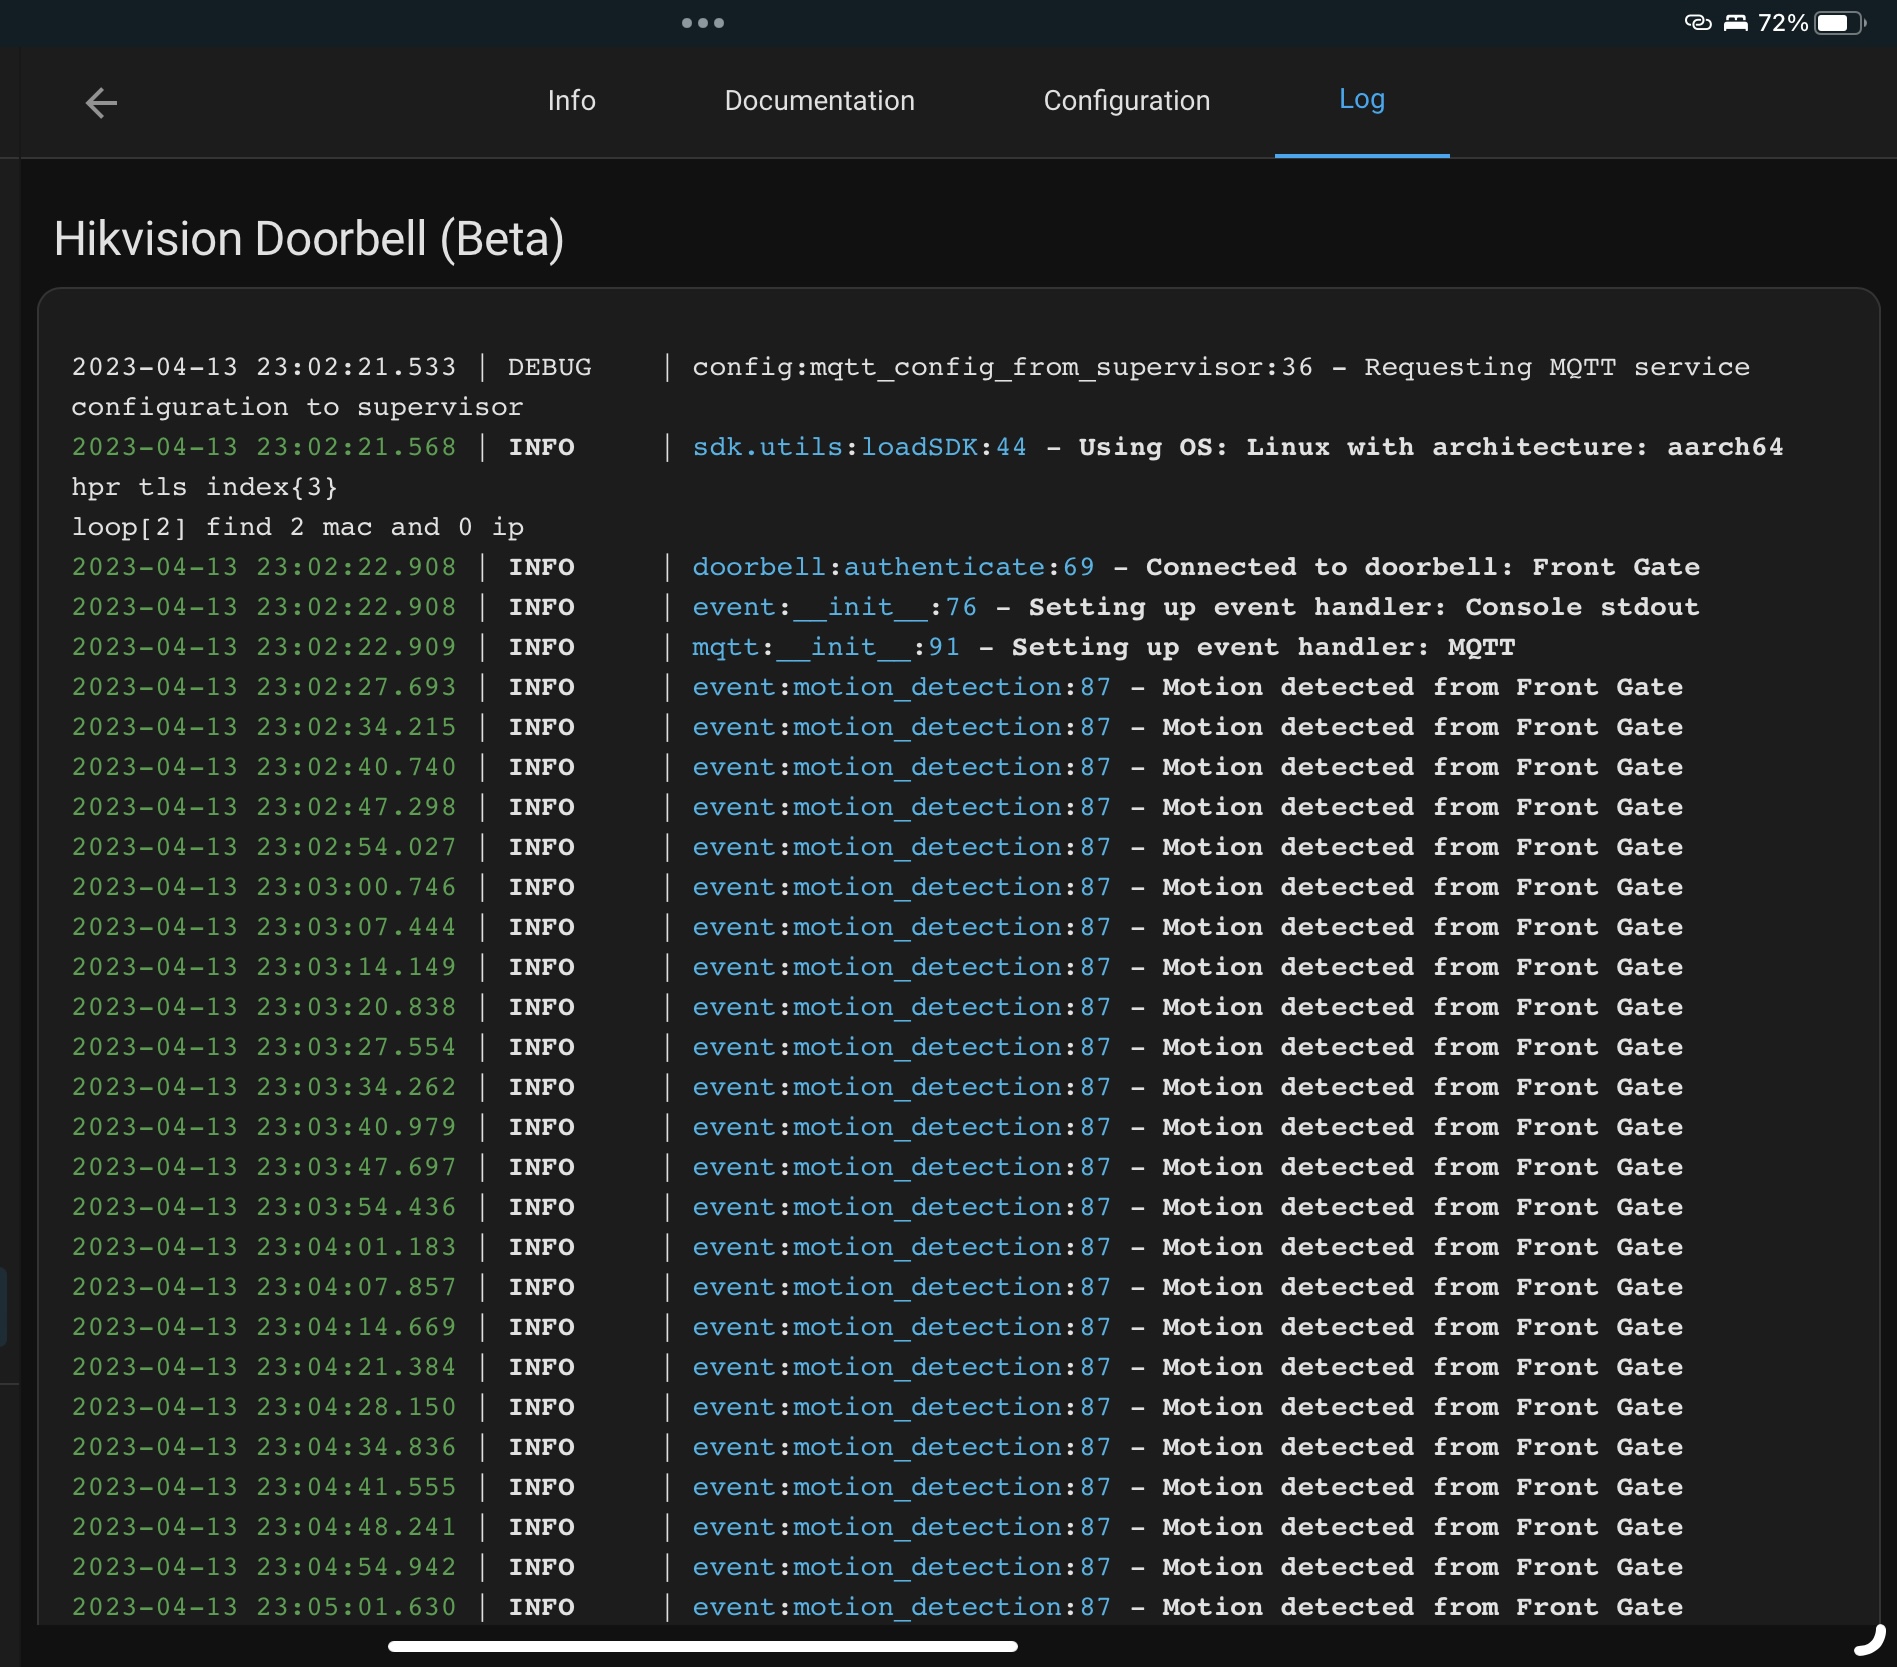This screenshot has height=1667, width=1897.
Task: Click the motion log at 23:04:21.384
Action: 877,1367
